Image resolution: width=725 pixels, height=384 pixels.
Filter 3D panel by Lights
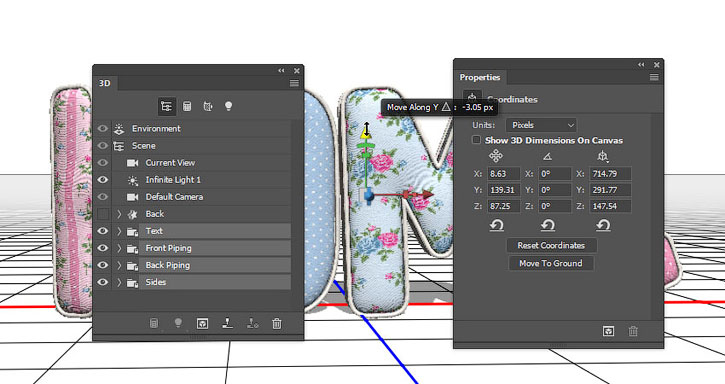(x=228, y=106)
